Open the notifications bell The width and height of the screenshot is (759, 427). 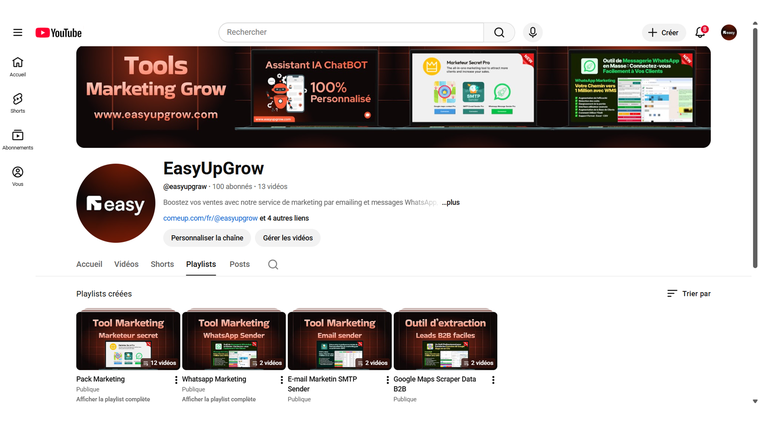click(x=700, y=32)
